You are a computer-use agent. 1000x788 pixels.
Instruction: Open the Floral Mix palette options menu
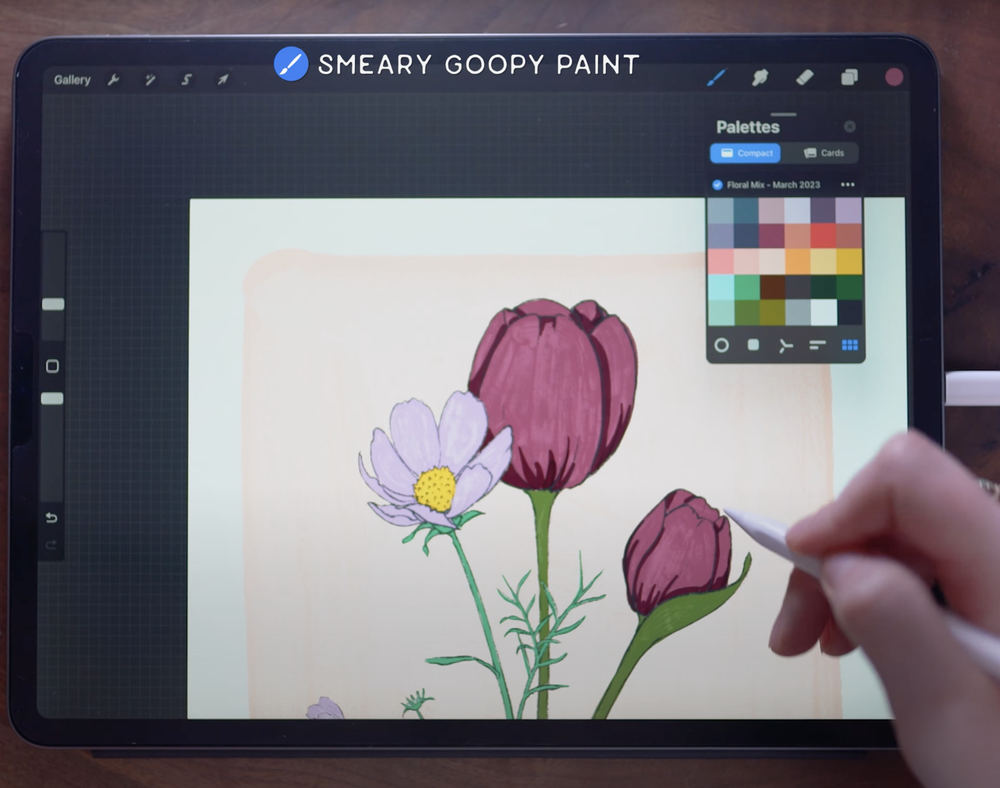[847, 184]
